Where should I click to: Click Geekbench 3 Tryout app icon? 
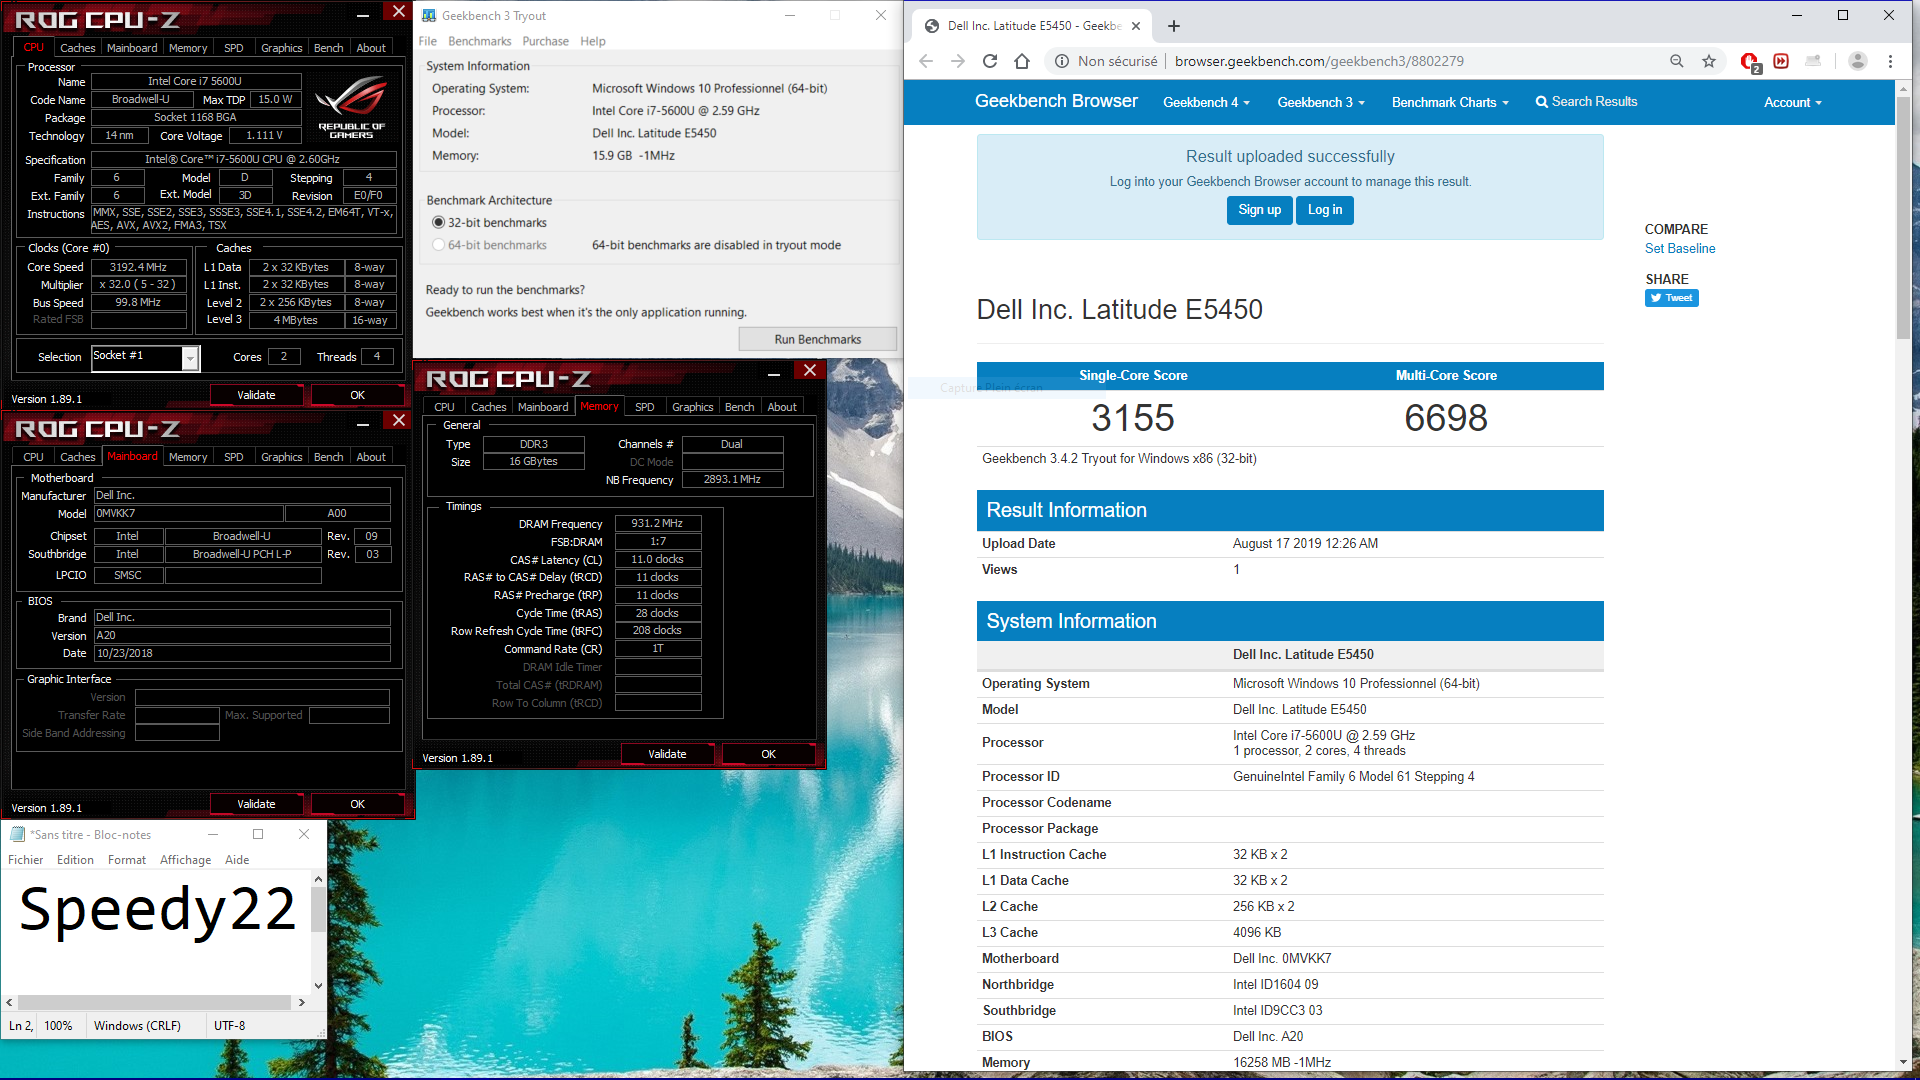click(429, 15)
